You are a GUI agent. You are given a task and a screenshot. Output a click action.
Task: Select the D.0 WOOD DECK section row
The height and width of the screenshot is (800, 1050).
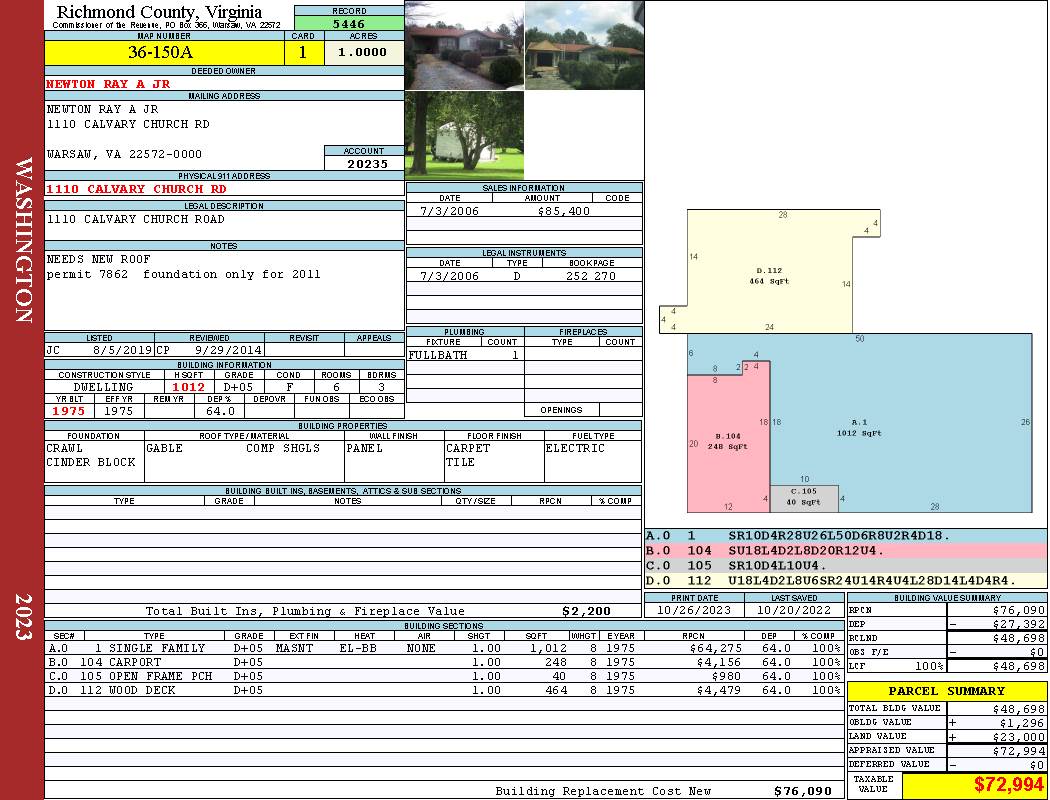point(443,690)
